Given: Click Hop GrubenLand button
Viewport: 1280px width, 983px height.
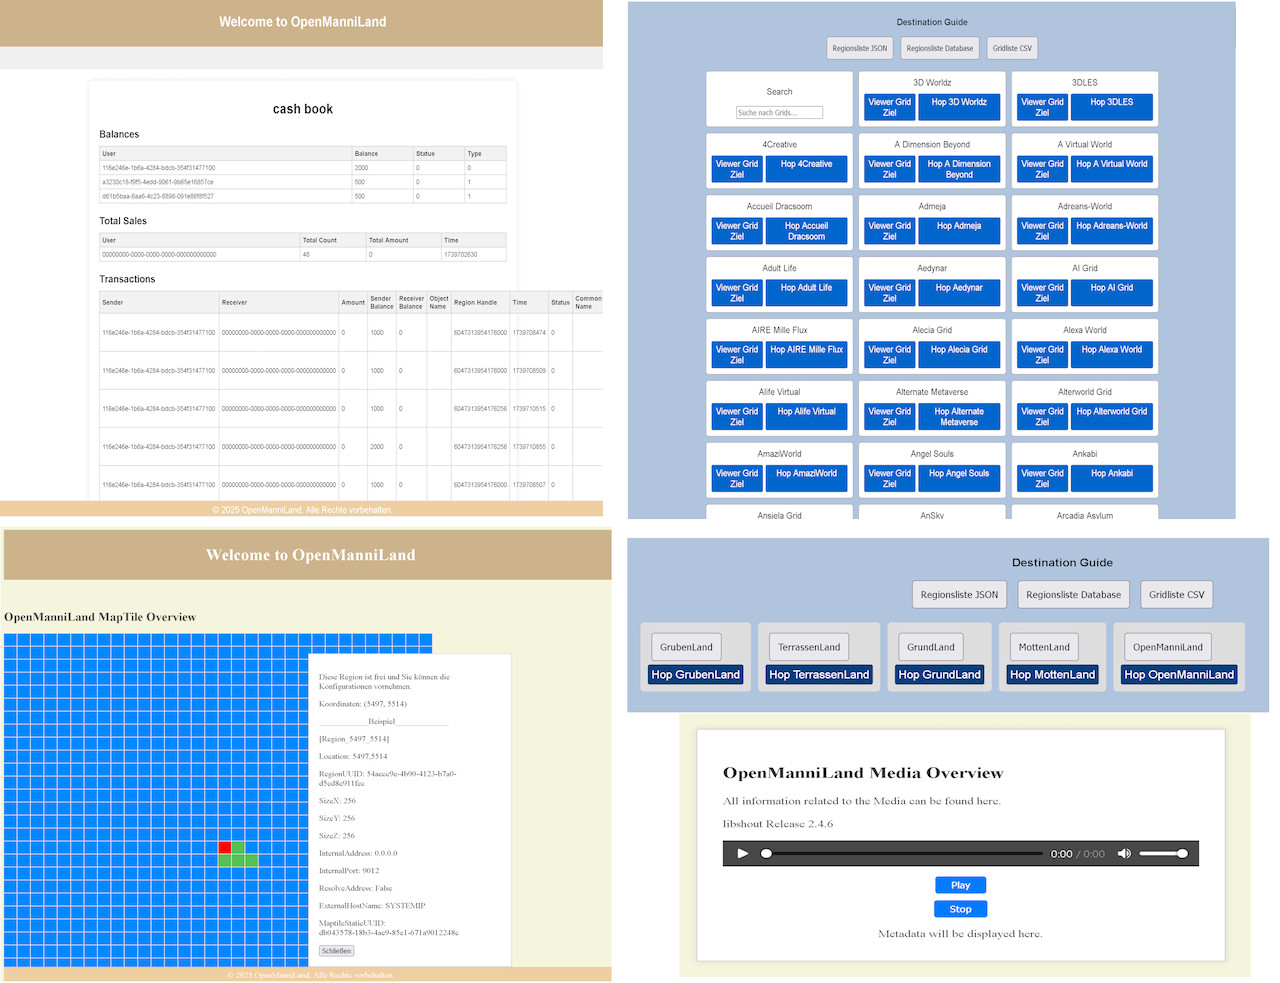Looking at the screenshot, I should tap(696, 675).
